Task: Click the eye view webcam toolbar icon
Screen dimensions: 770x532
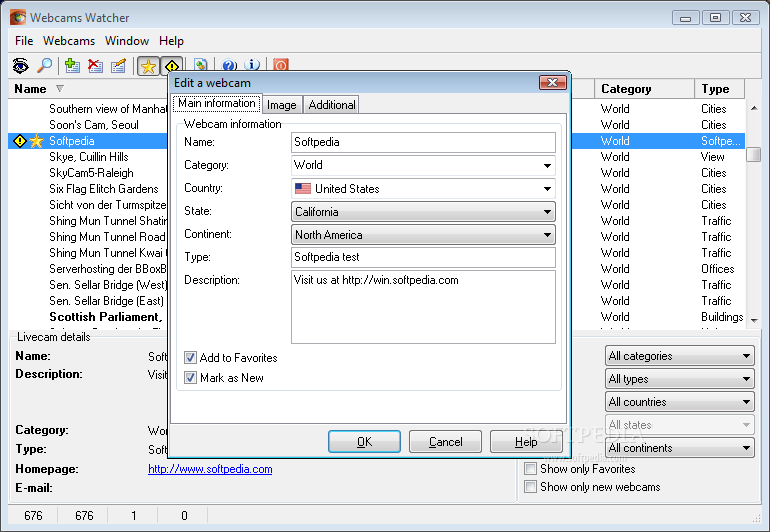Action: [21, 65]
